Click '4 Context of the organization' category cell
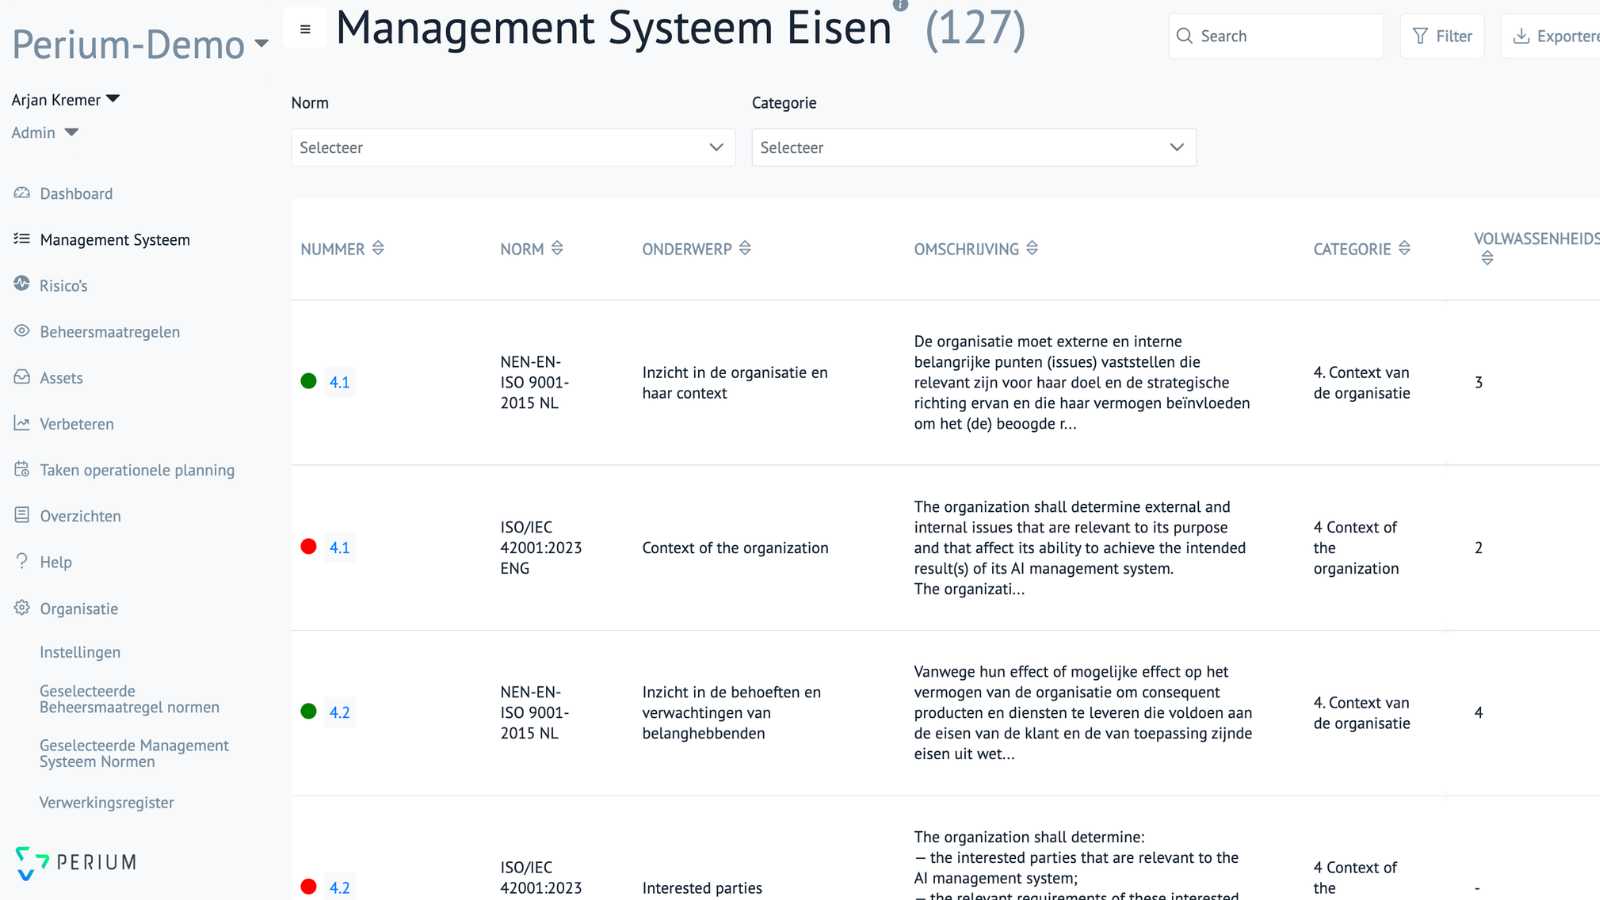This screenshot has height=900, width=1600. click(1356, 548)
